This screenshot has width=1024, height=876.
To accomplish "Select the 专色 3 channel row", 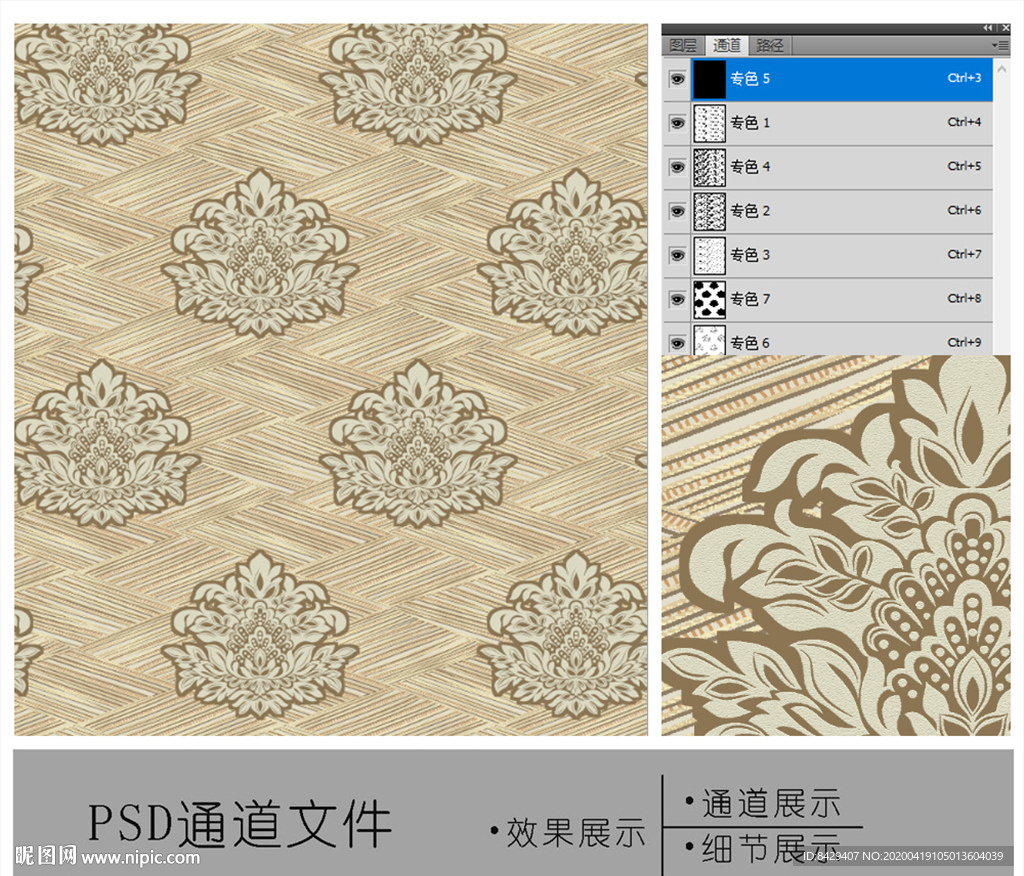I will pos(828,255).
